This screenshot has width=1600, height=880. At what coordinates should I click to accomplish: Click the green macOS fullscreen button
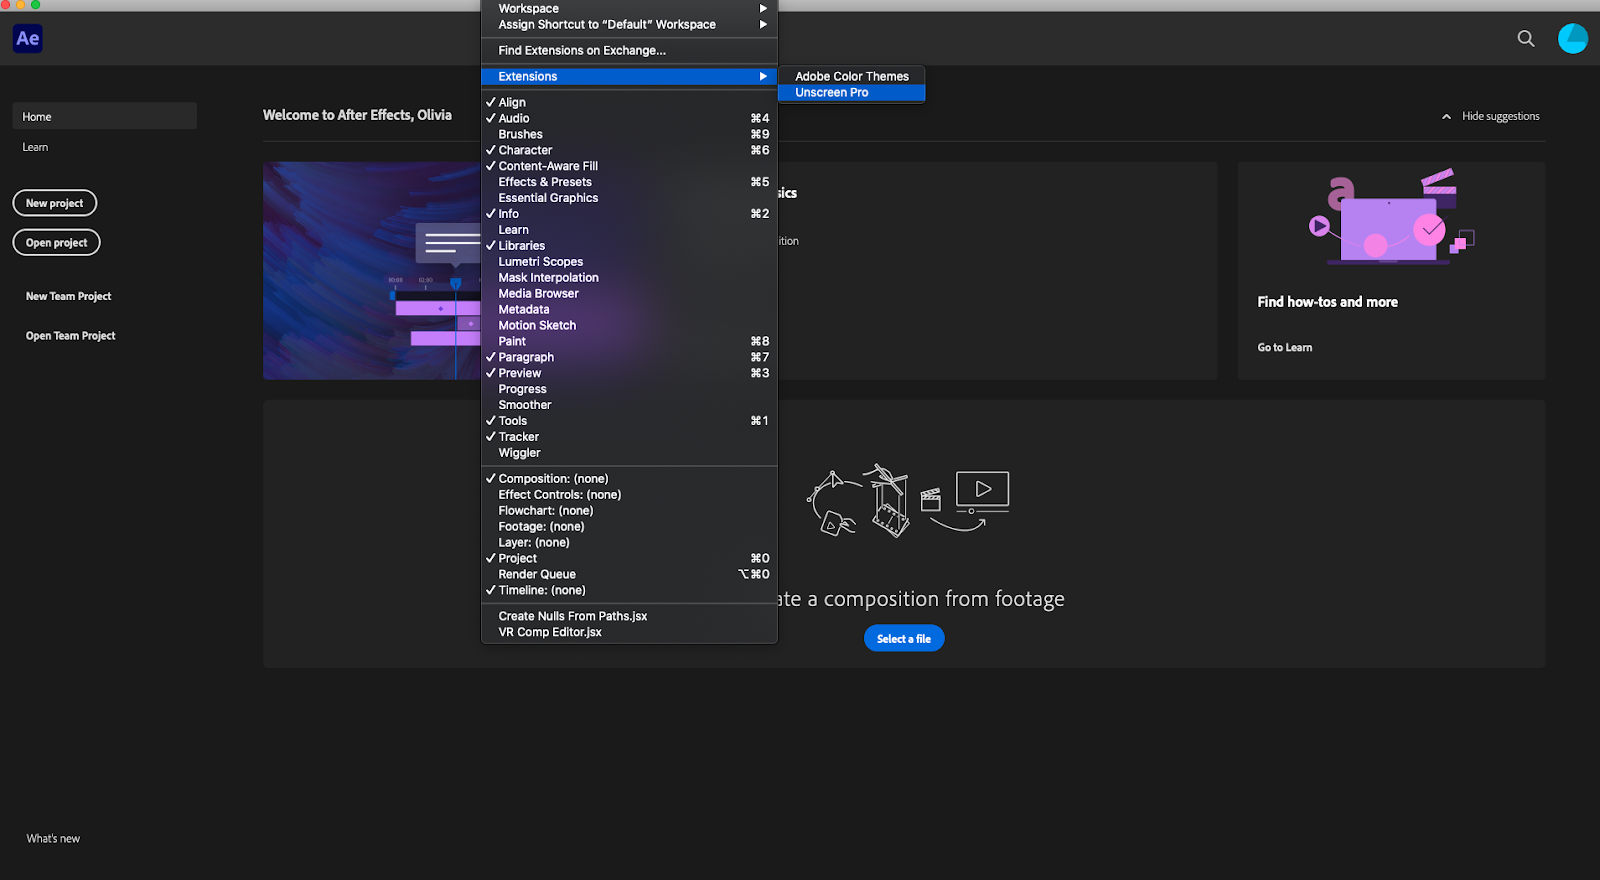pos(35,5)
